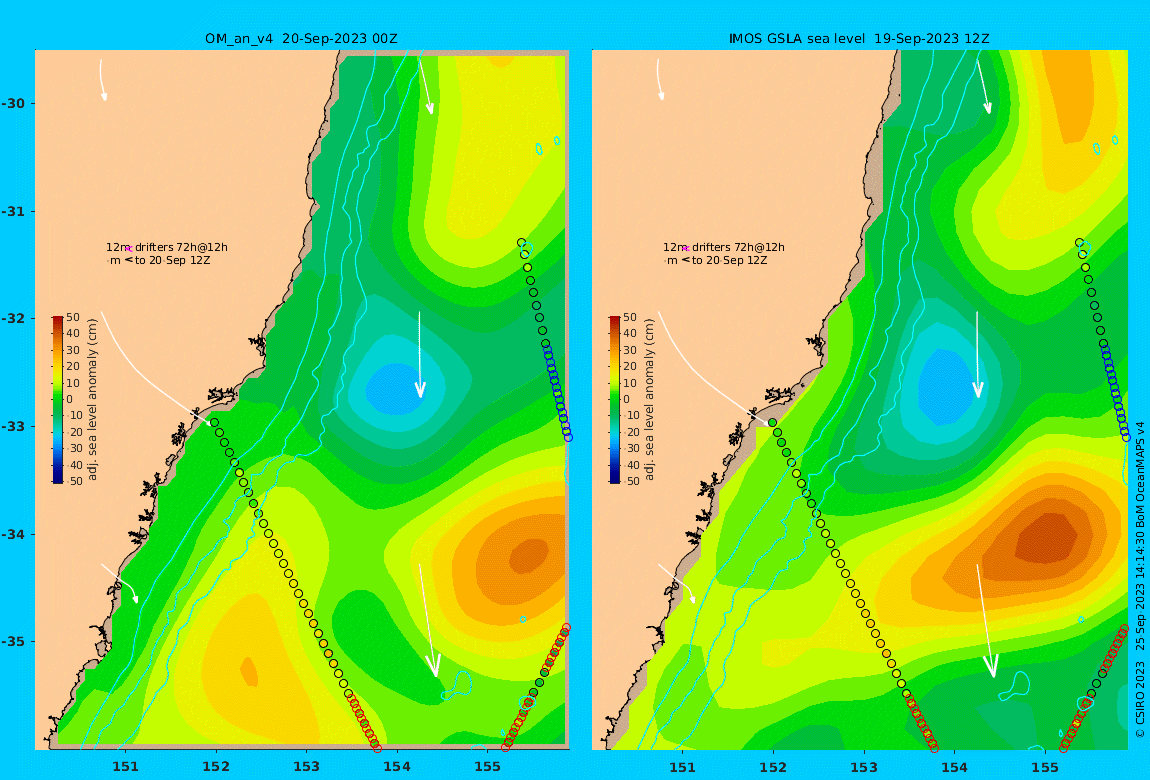Click the 0 label on OM_an_v4 color scale
This screenshot has height=780, width=1150.
coord(70,400)
